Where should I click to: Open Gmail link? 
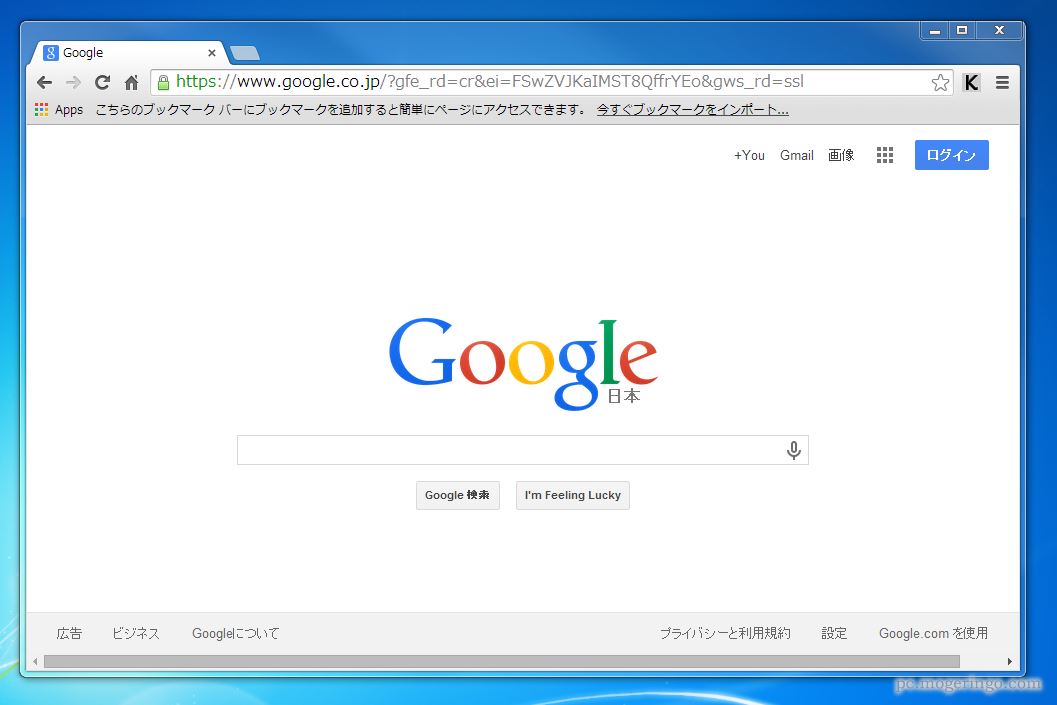click(797, 155)
